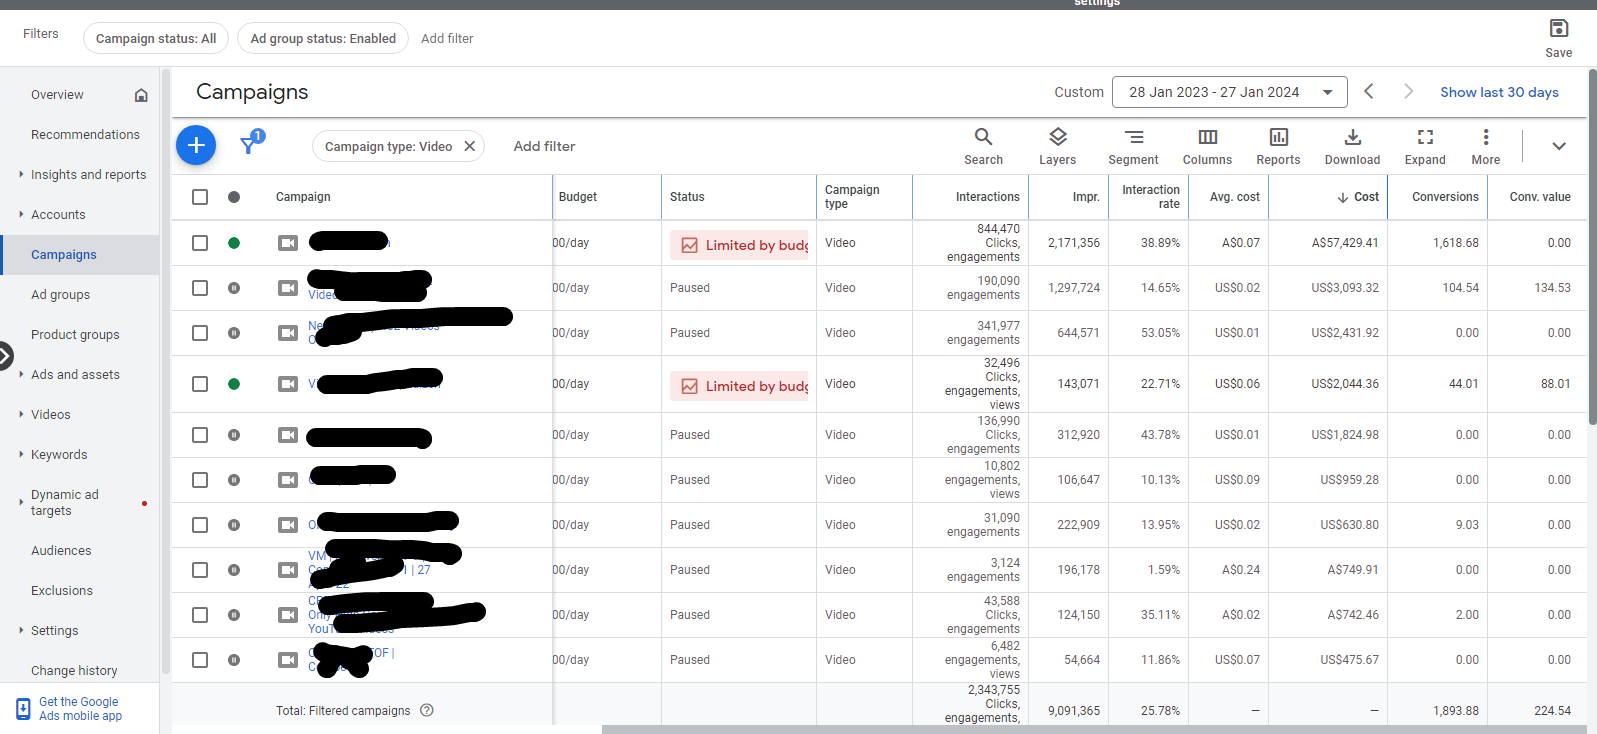Image resolution: width=1597 pixels, height=734 pixels.
Task: Click Show last 30 days link
Action: pos(1499,92)
